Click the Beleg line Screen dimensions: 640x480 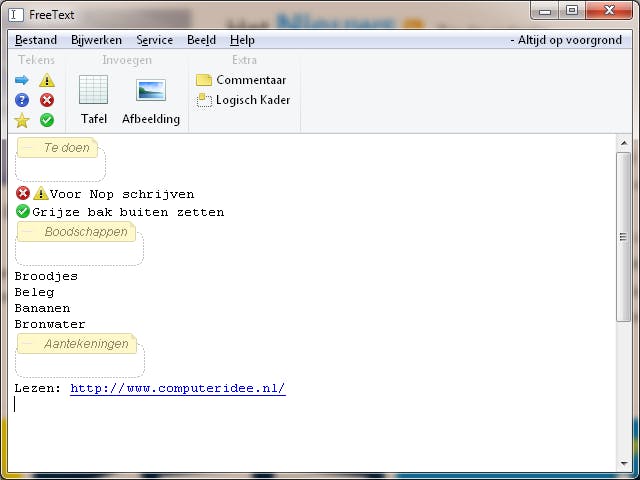(34, 292)
